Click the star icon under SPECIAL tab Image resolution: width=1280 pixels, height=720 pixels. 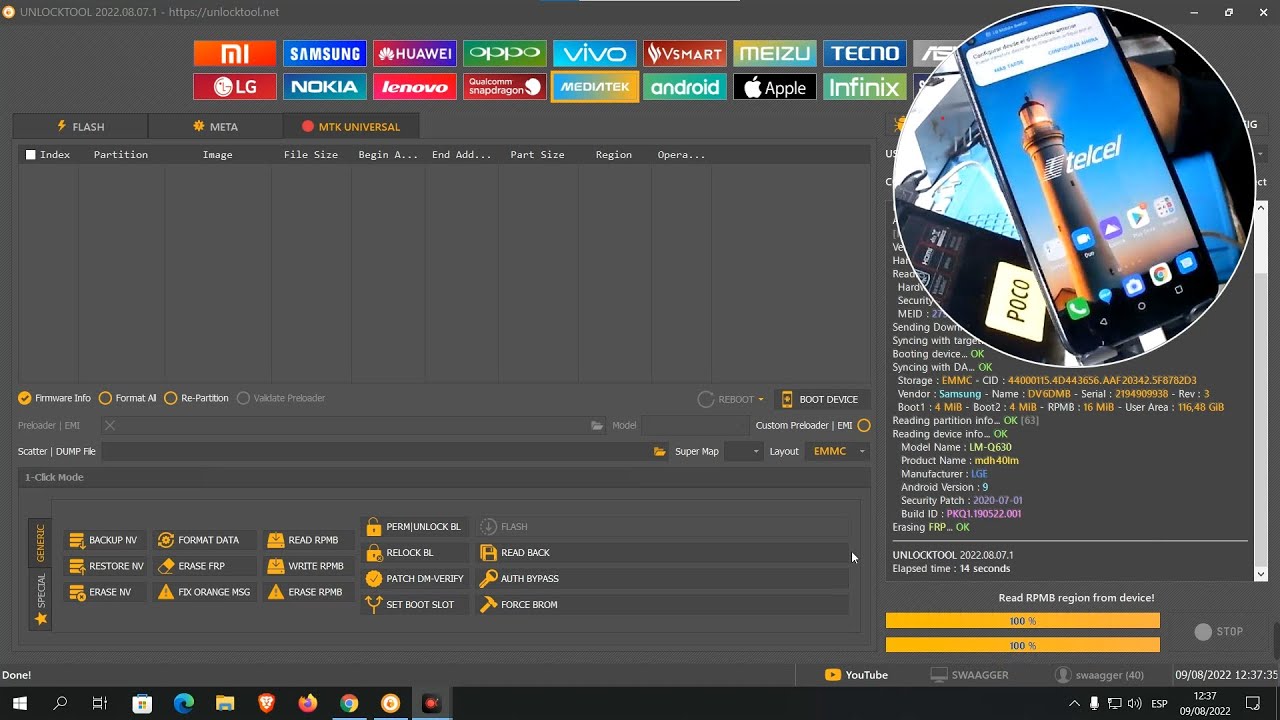[41, 619]
